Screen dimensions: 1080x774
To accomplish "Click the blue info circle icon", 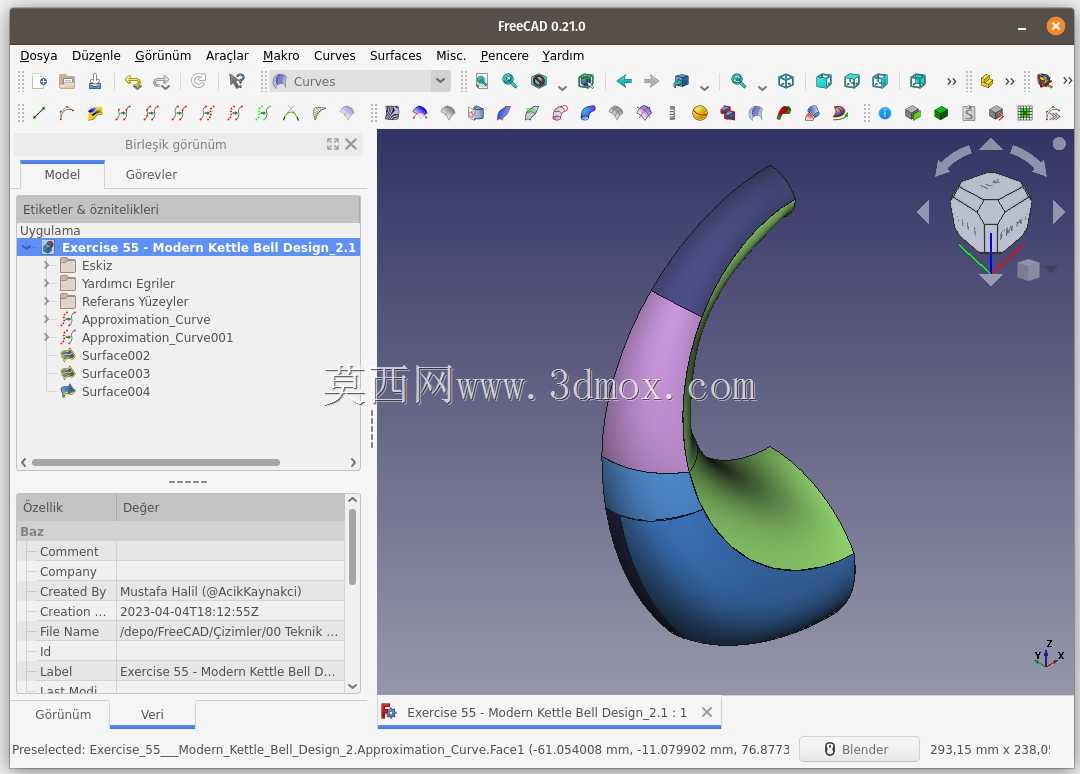I will (x=885, y=113).
